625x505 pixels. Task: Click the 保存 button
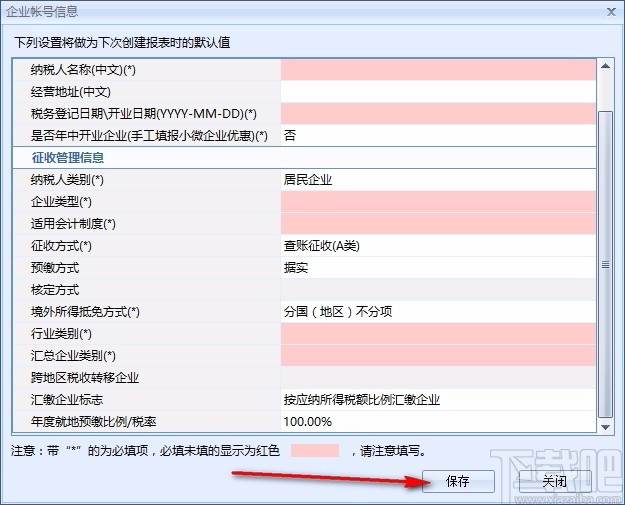click(458, 481)
